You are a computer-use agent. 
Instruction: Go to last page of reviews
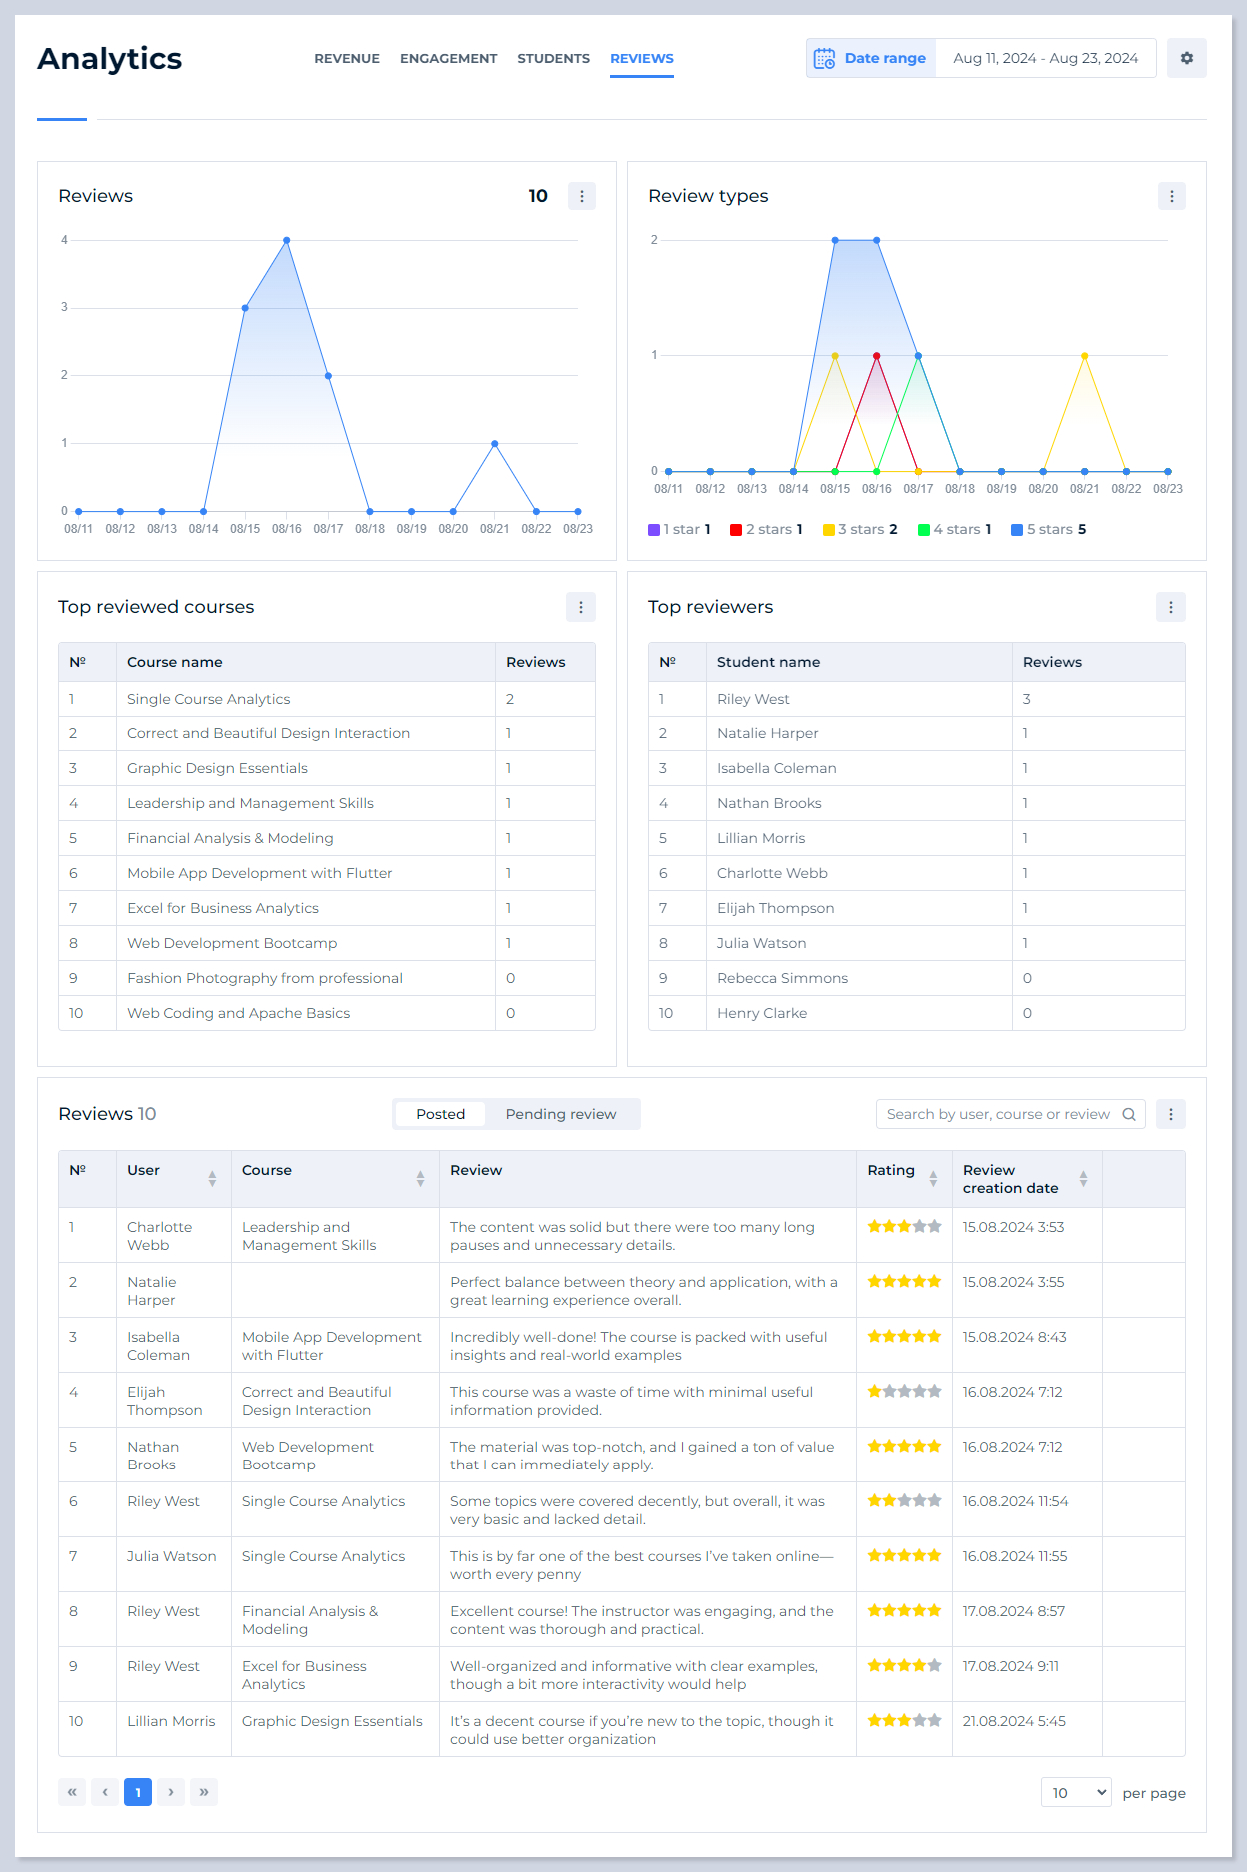204,1792
